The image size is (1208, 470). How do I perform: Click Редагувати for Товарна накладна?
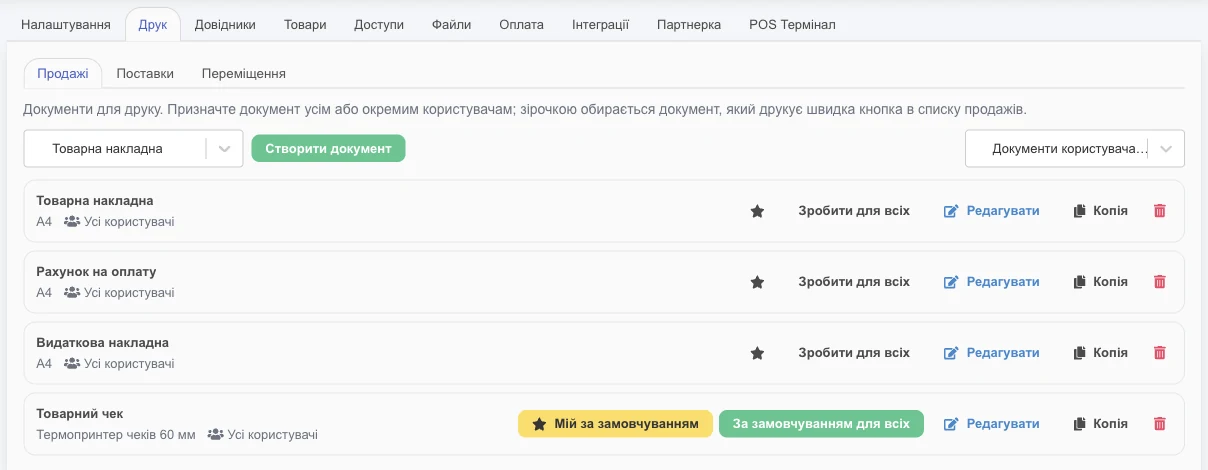(x=992, y=211)
